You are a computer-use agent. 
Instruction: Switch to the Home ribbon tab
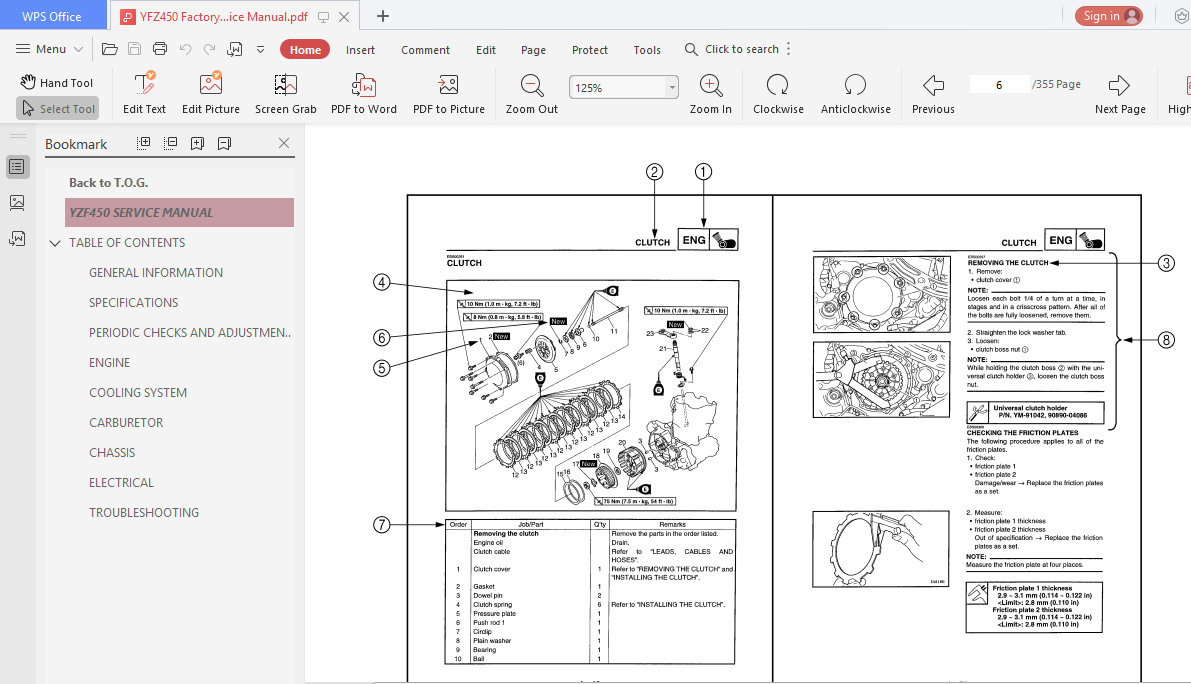(x=305, y=49)
